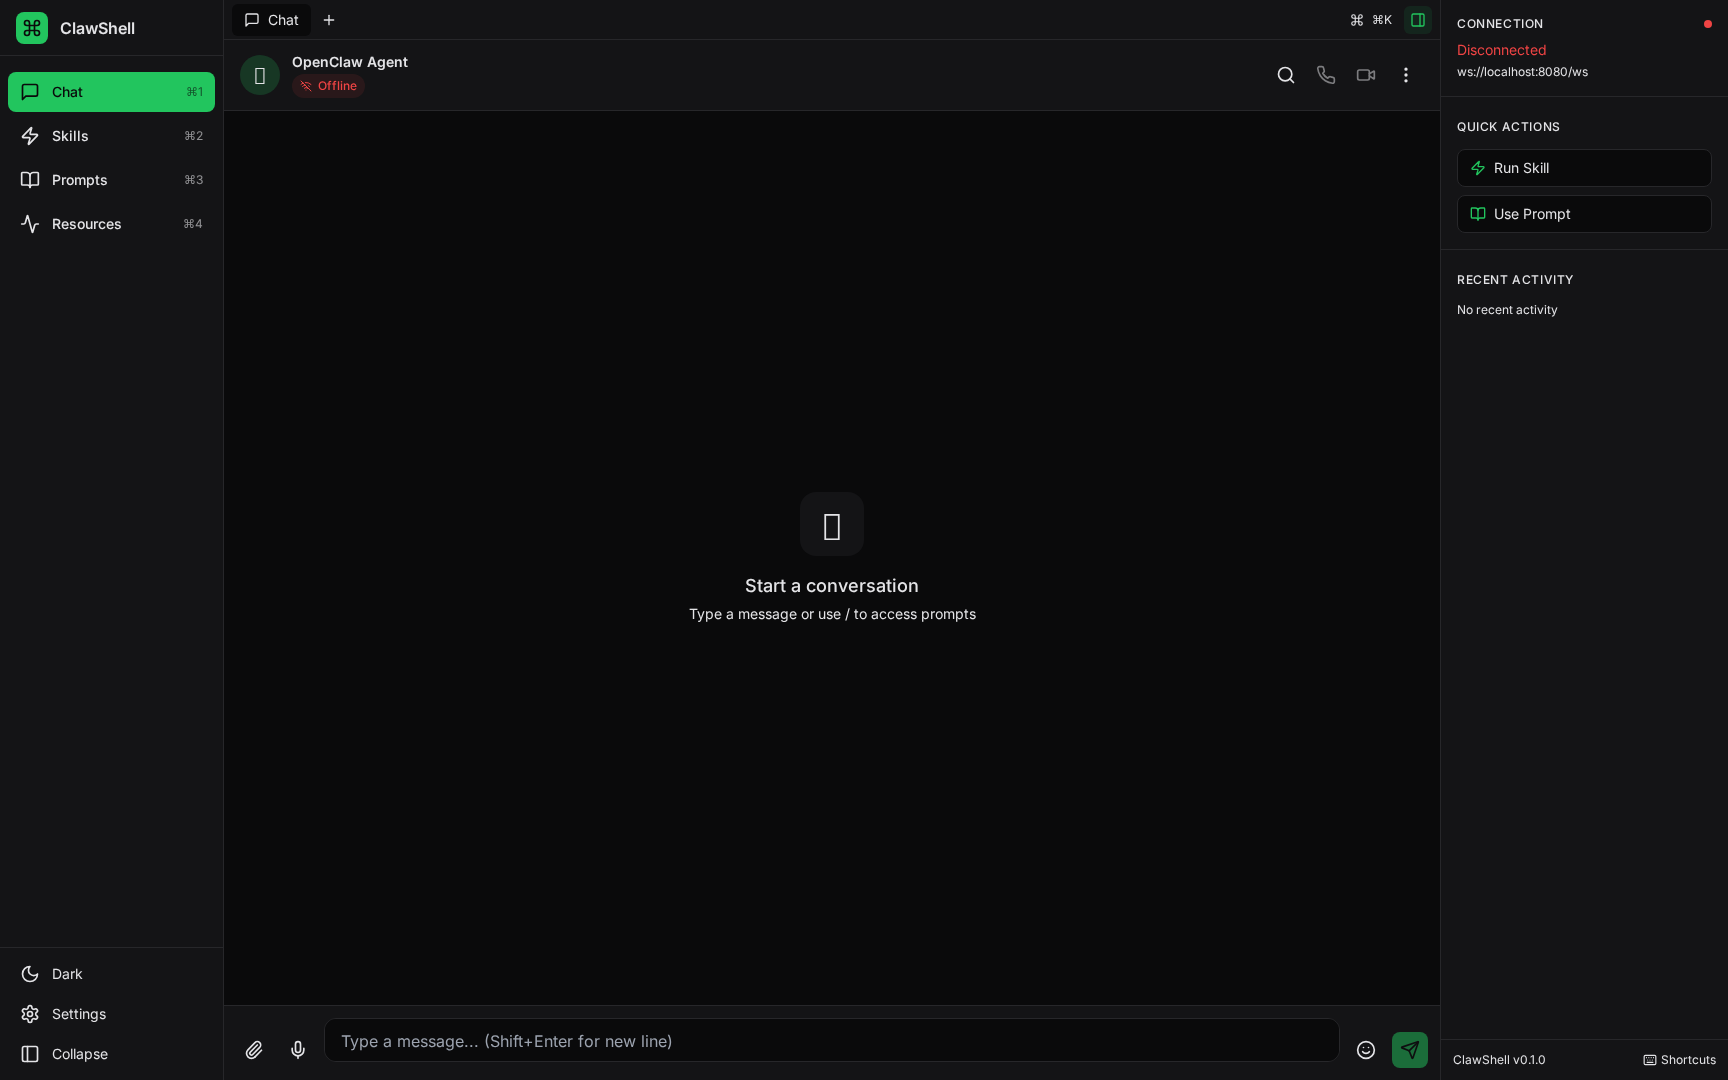Navigate to the Skills section

(x=70, y=136)
